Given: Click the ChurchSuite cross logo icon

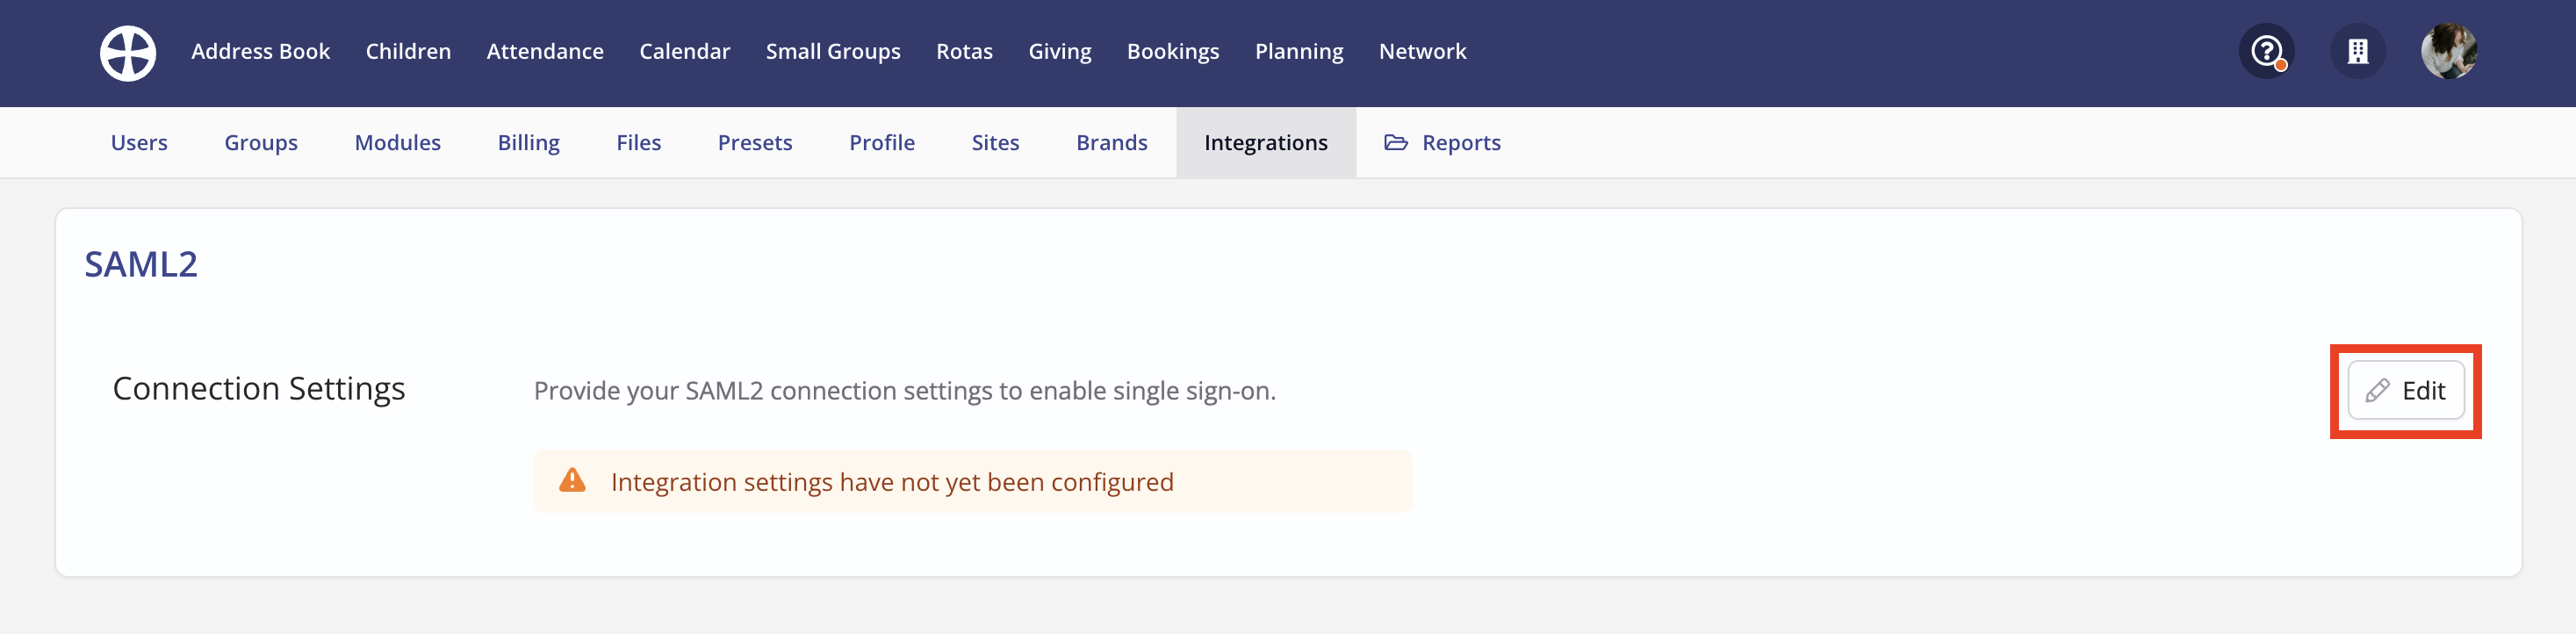Looking at the screenshot, I should pyautogui.click(x=128, y=53).
